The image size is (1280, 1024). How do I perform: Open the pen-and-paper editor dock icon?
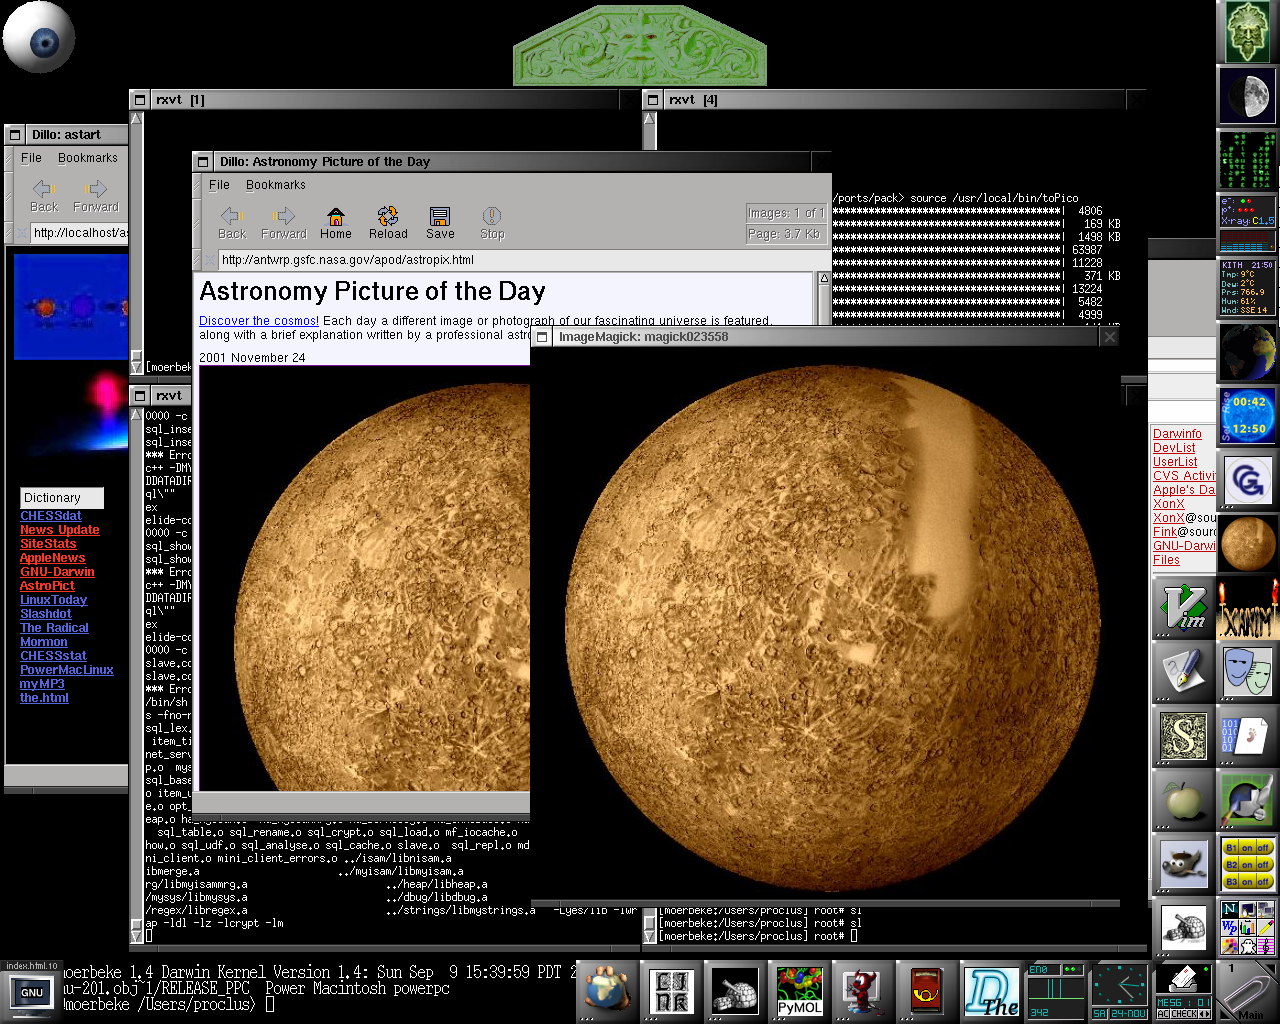tap(1184, 671)
